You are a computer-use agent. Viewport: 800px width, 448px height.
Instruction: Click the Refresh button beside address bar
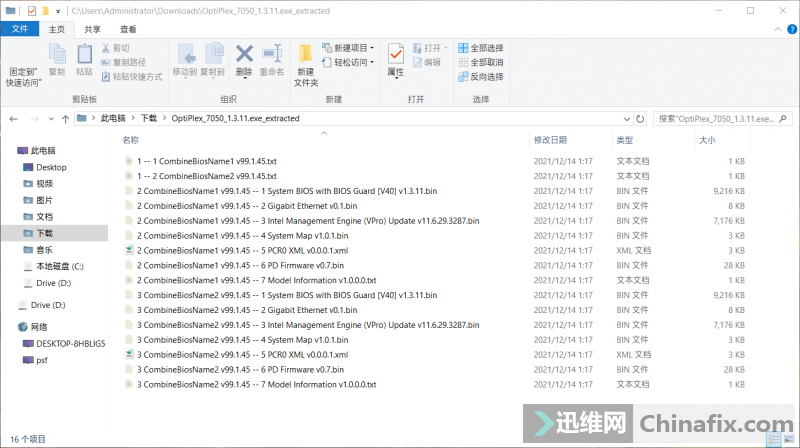640,119
